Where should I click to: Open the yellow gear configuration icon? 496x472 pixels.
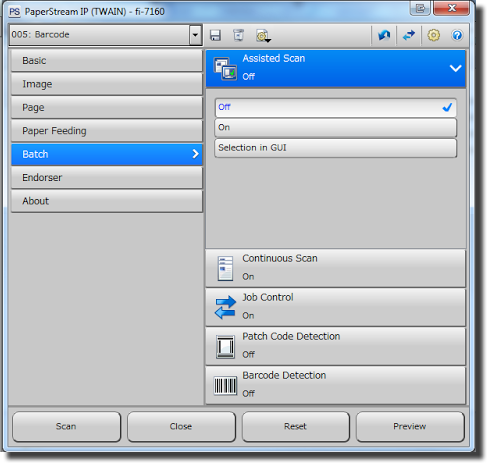(x=433, y=35)
